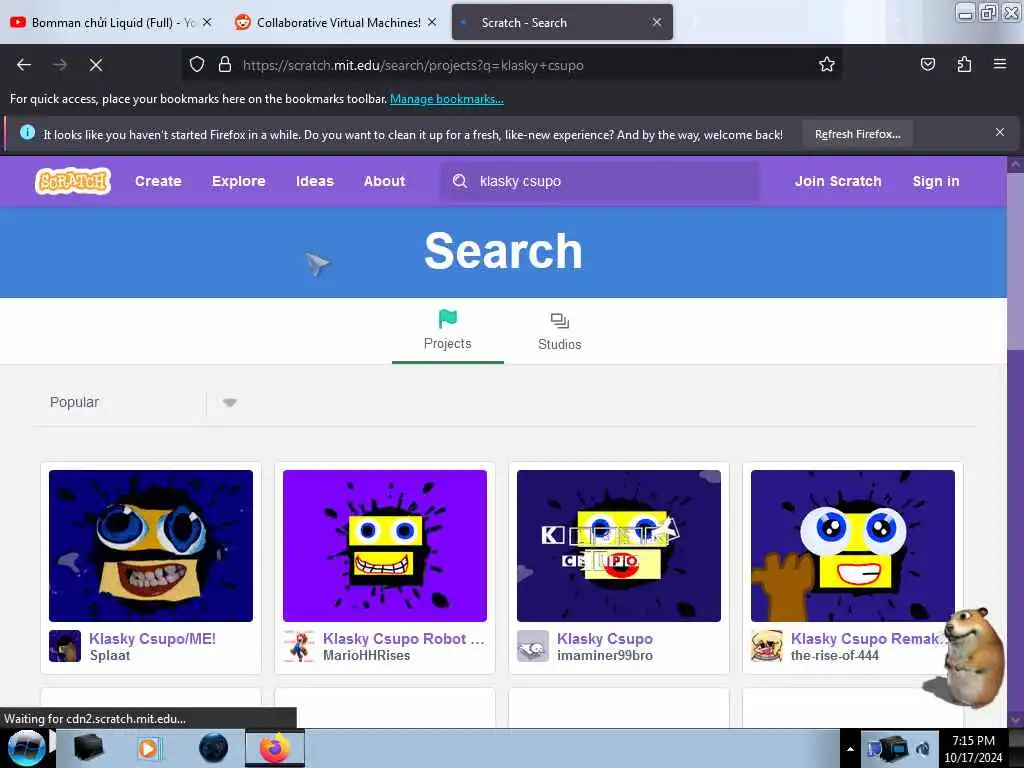Visit the the-rise-of-444 author link
Viewport: 1024px width, 768px height.
coord(835,656)
